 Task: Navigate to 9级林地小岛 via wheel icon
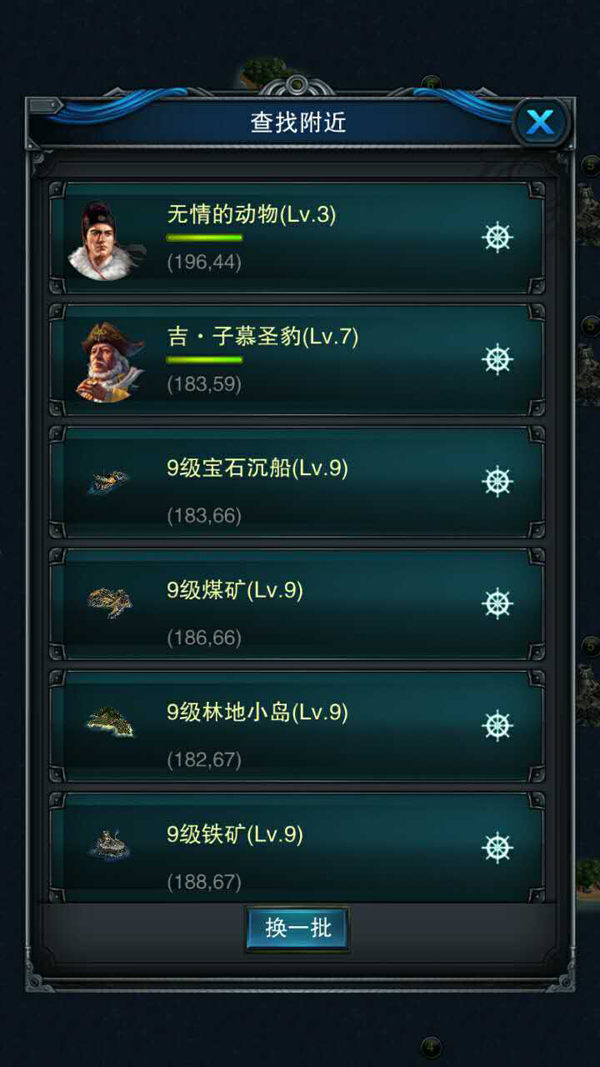tap(497, 725)
